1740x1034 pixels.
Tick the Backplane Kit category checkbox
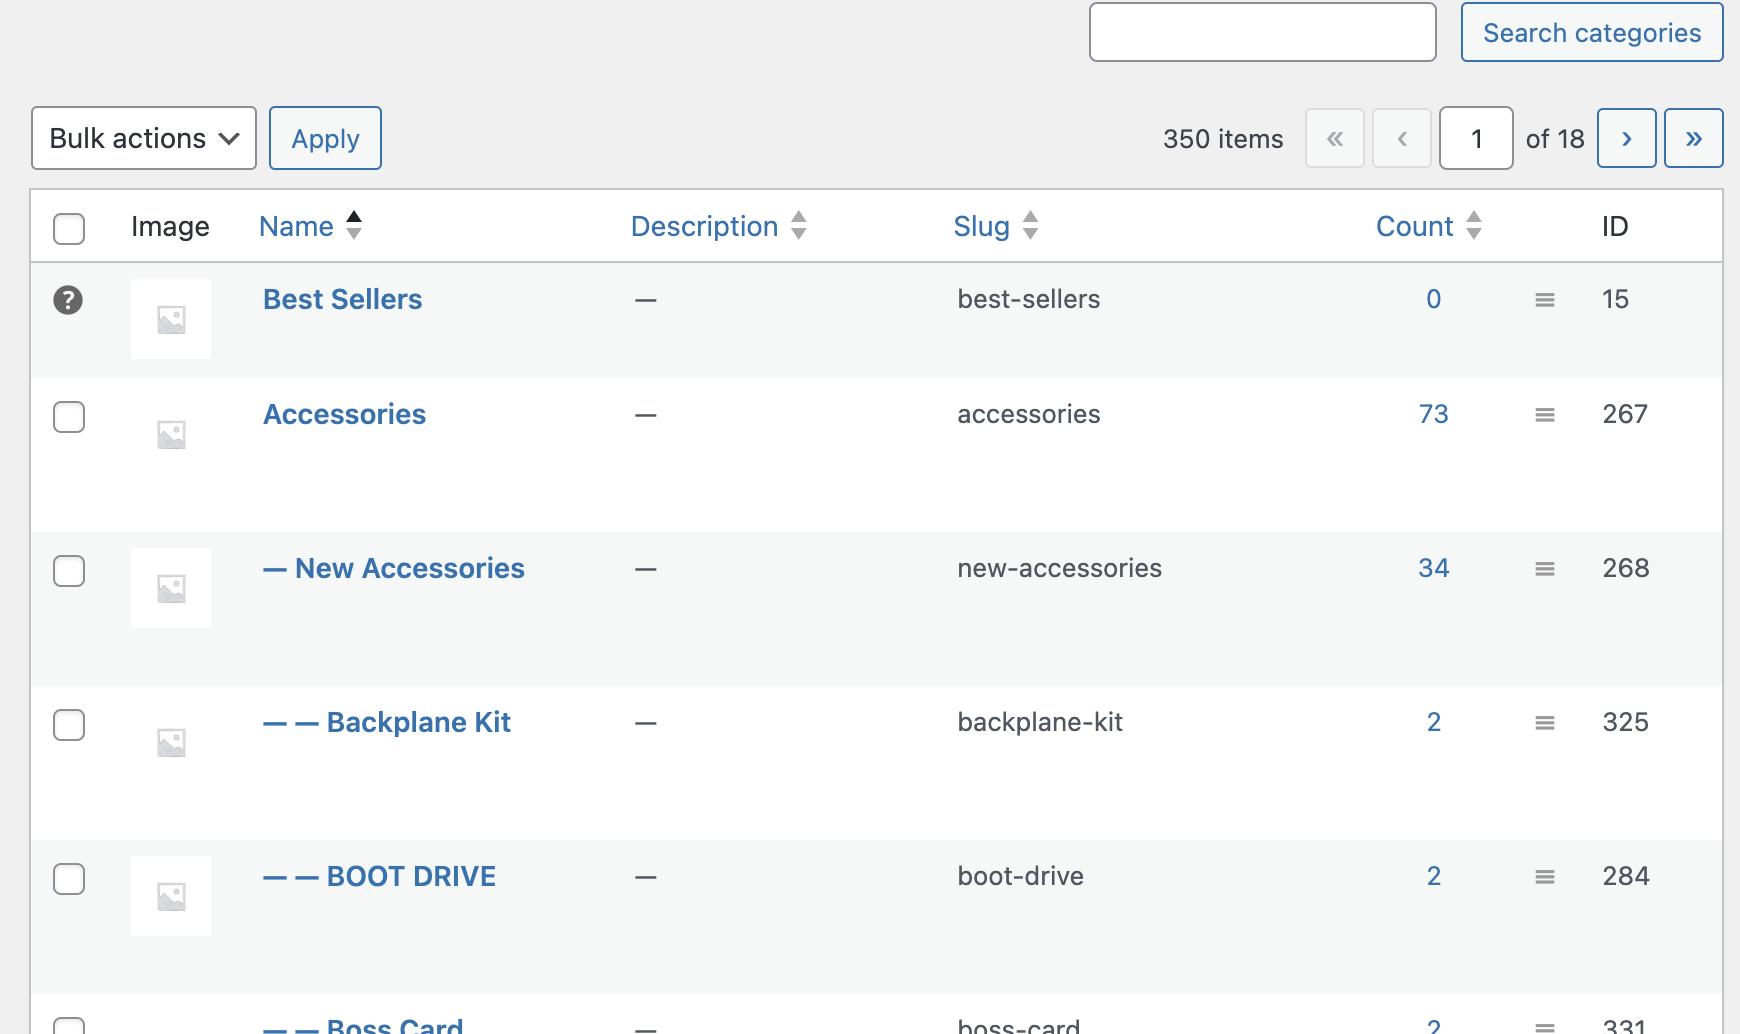(x=69, y=725)
